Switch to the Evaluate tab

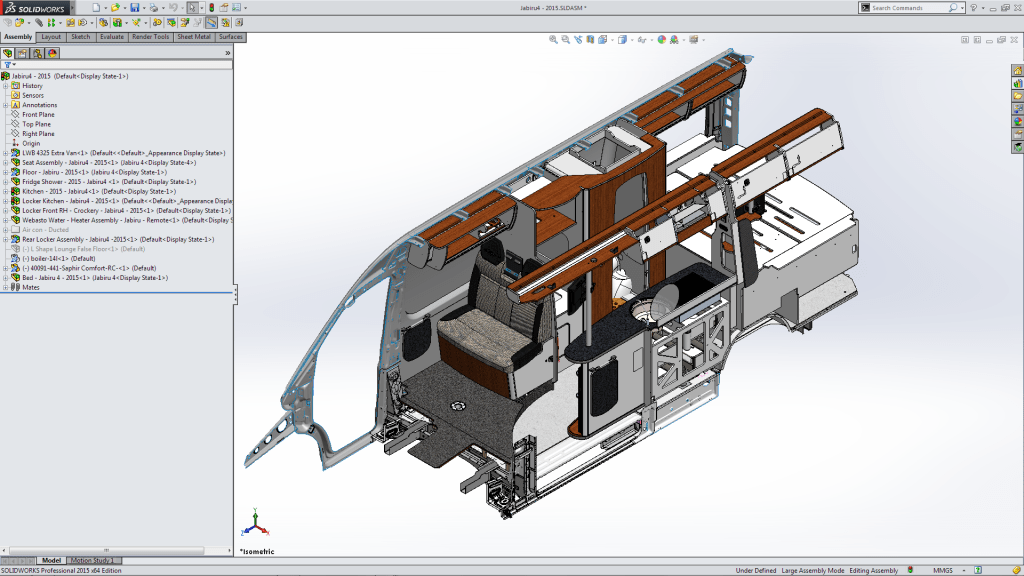point(111,37)
